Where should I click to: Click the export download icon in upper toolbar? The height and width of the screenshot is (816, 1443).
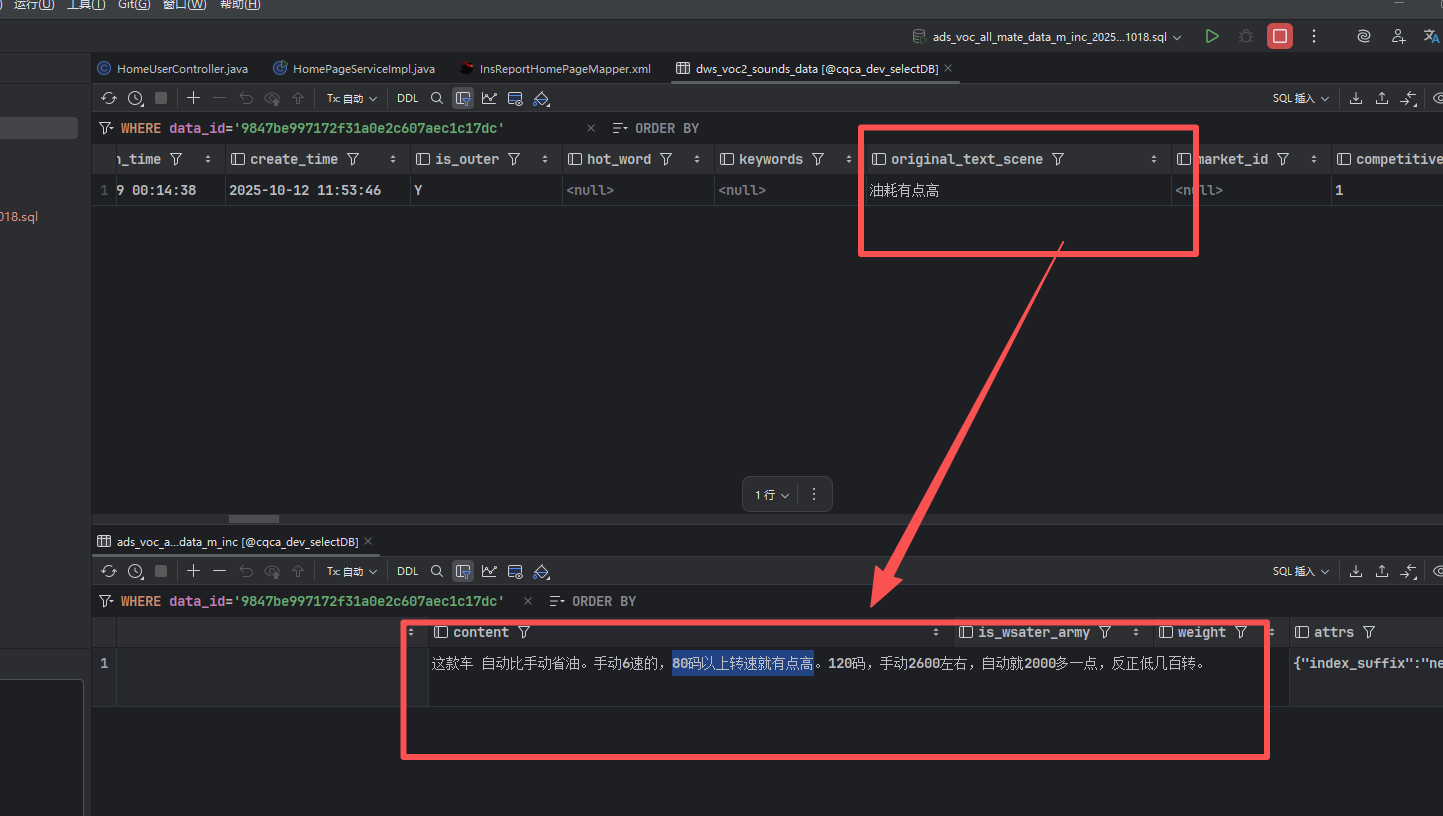1356,99
